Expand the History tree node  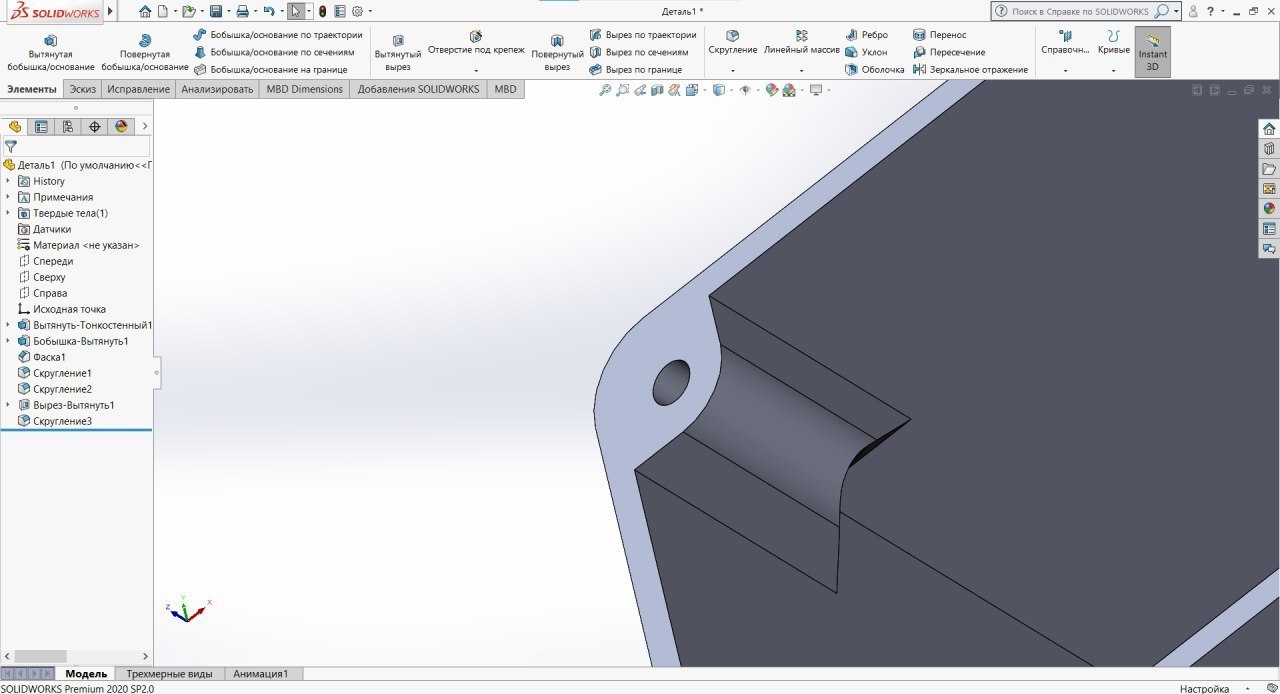coord(9,181)
